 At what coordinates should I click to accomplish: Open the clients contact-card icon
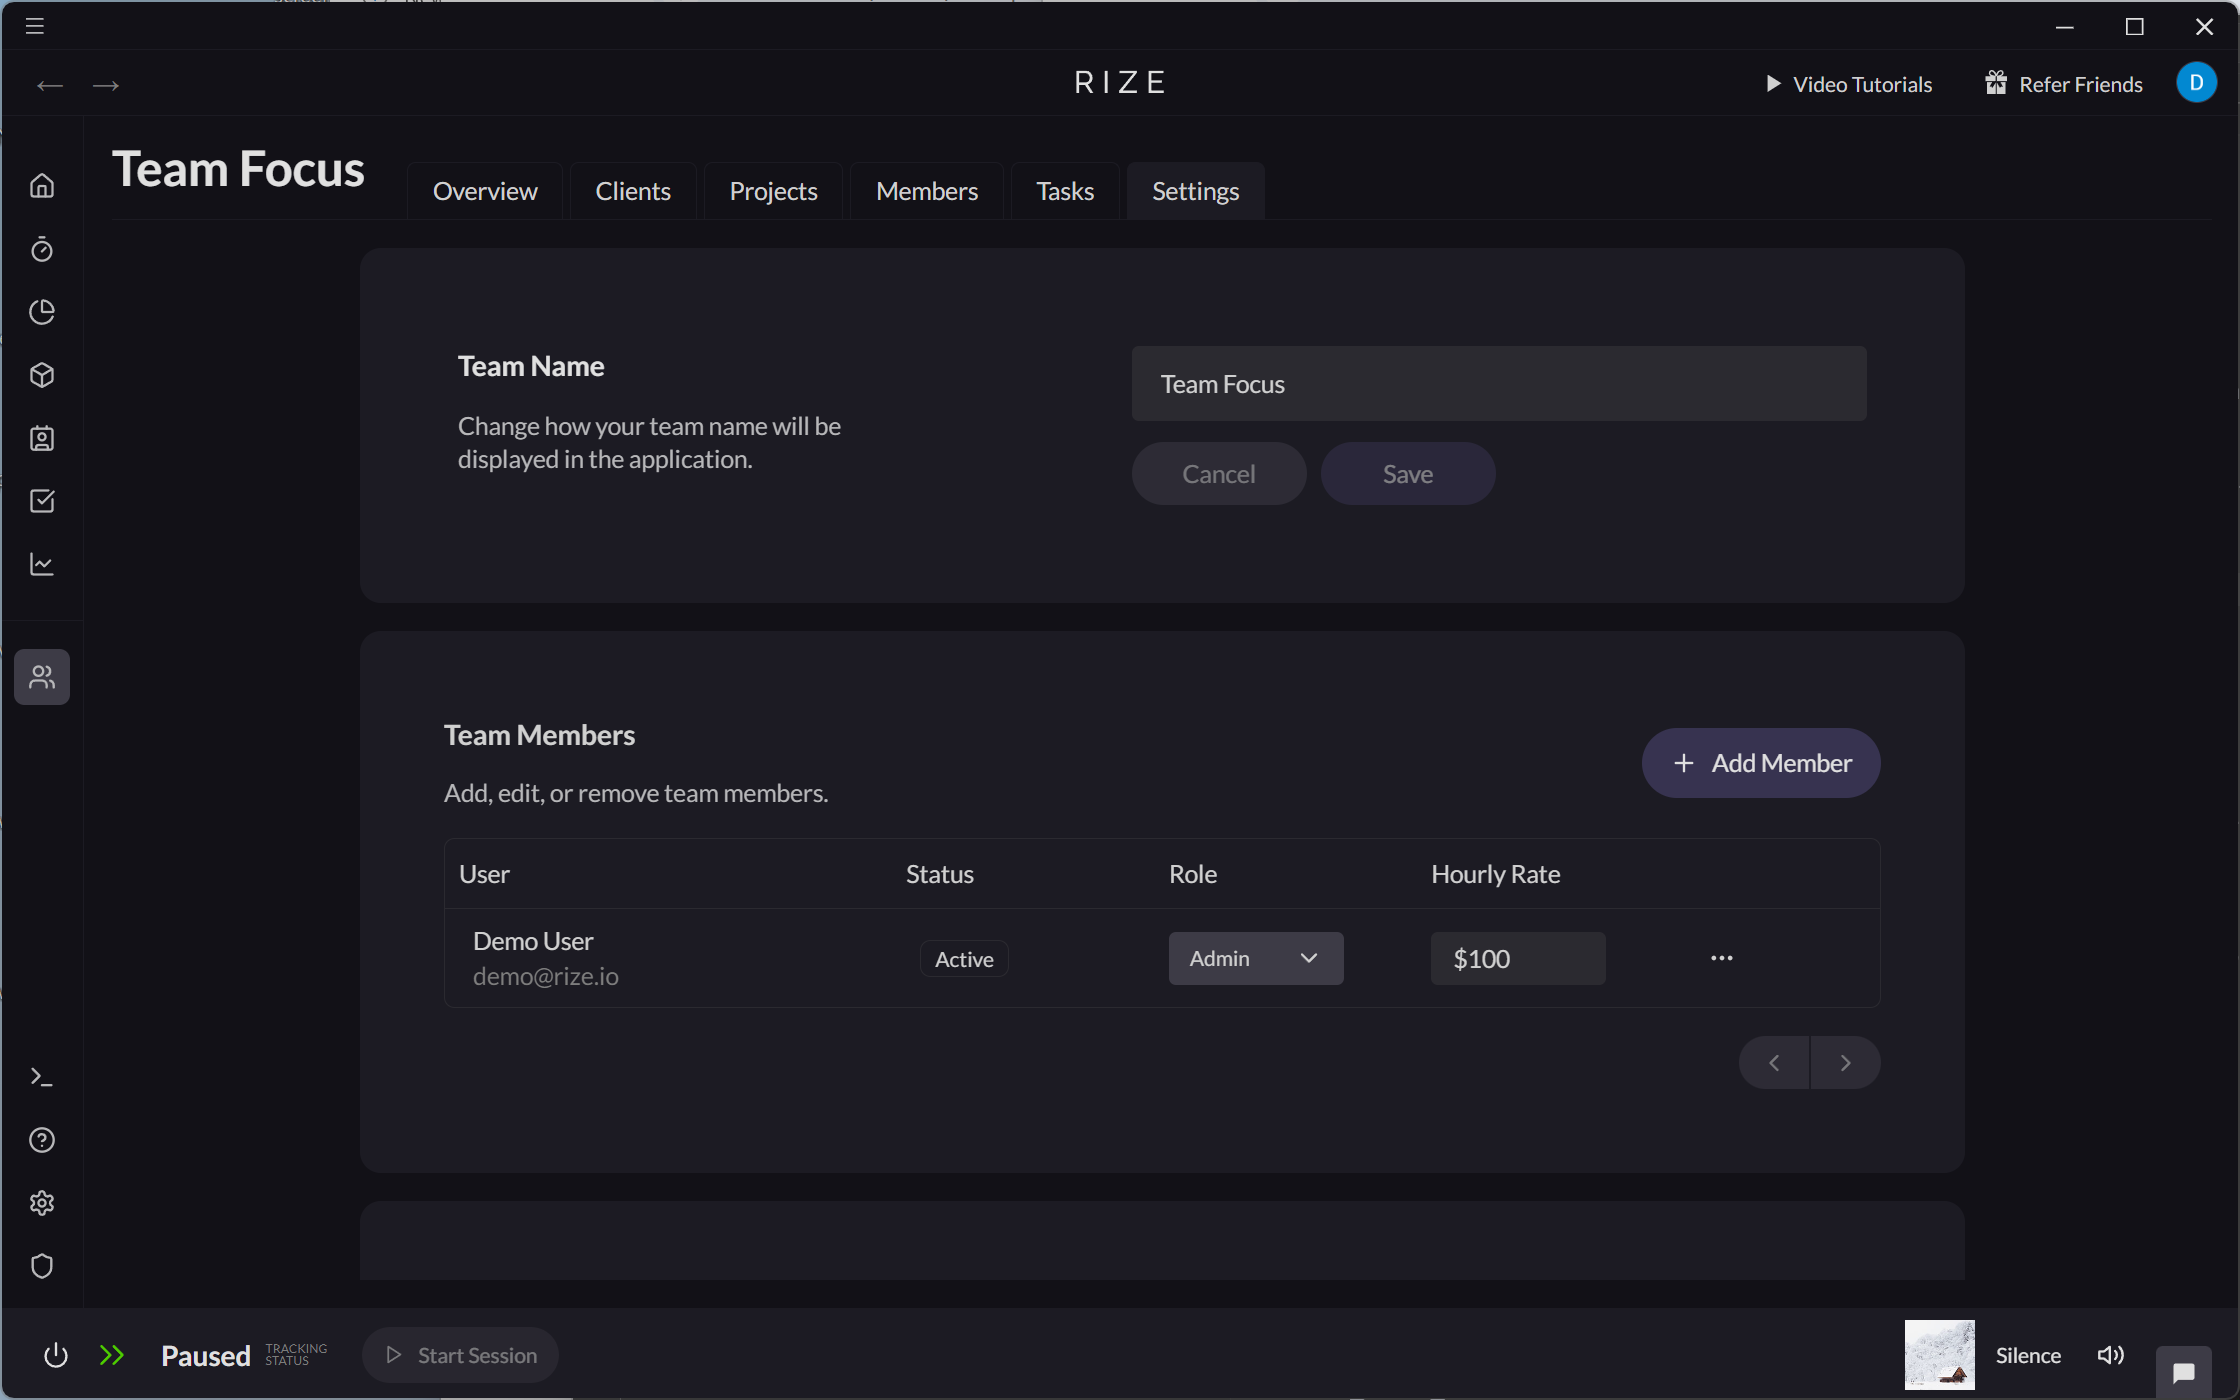42,438
